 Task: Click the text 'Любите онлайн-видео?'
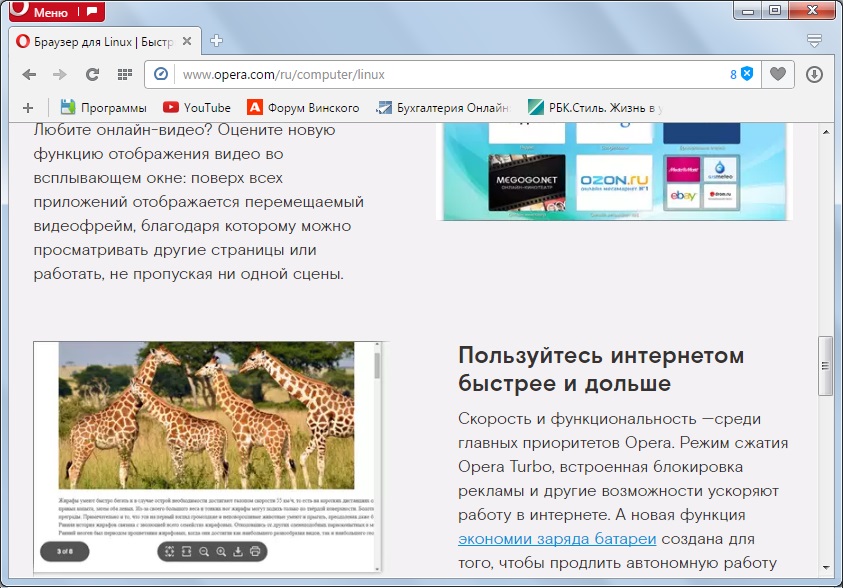[x=123, y=130]
